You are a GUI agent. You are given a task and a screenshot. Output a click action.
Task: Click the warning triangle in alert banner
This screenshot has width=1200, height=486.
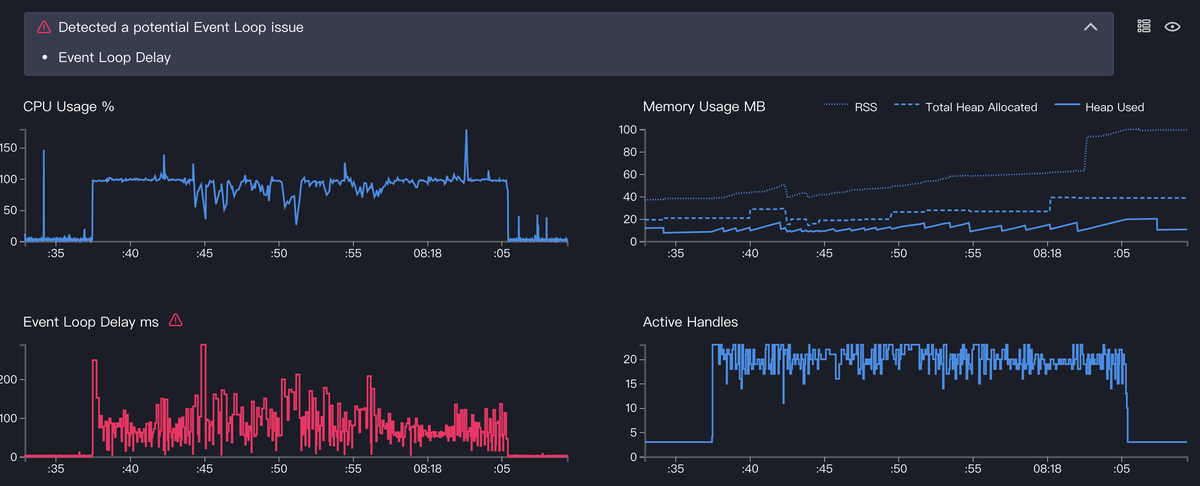coord(44,27)
